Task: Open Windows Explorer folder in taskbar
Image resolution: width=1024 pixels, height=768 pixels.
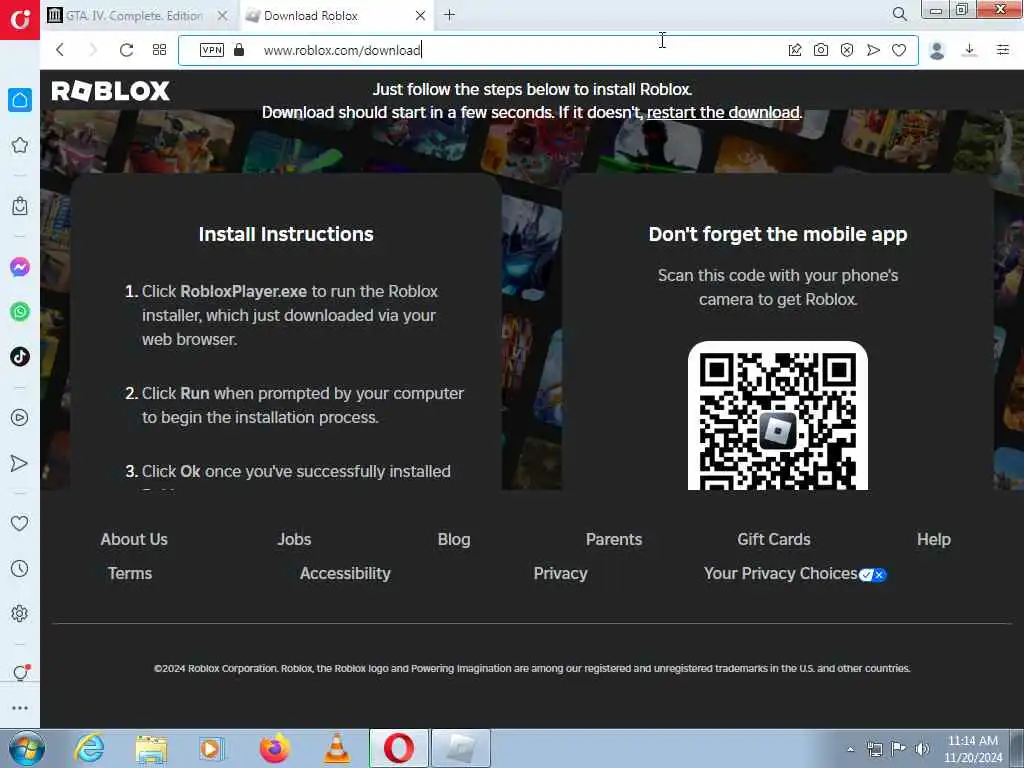Action: (152, 748)
